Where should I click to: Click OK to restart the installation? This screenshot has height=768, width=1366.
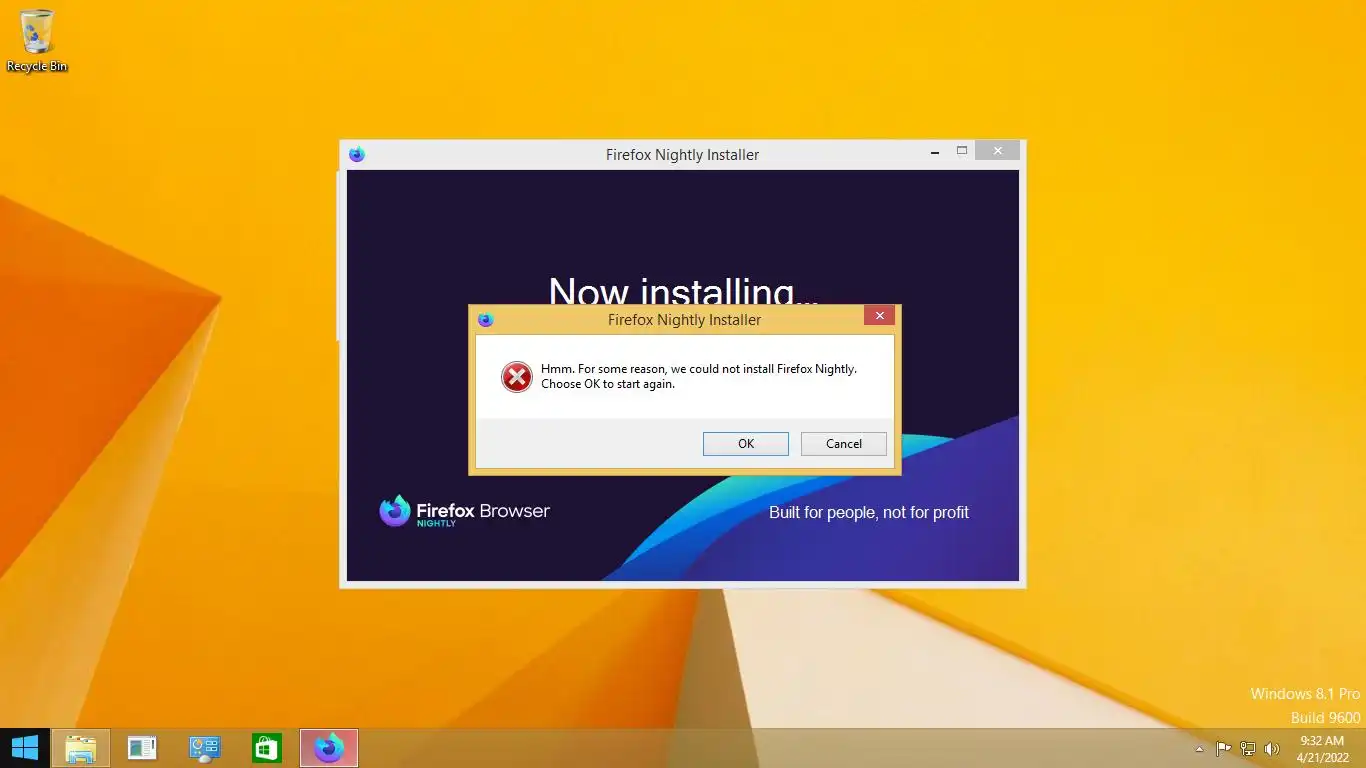745,444
